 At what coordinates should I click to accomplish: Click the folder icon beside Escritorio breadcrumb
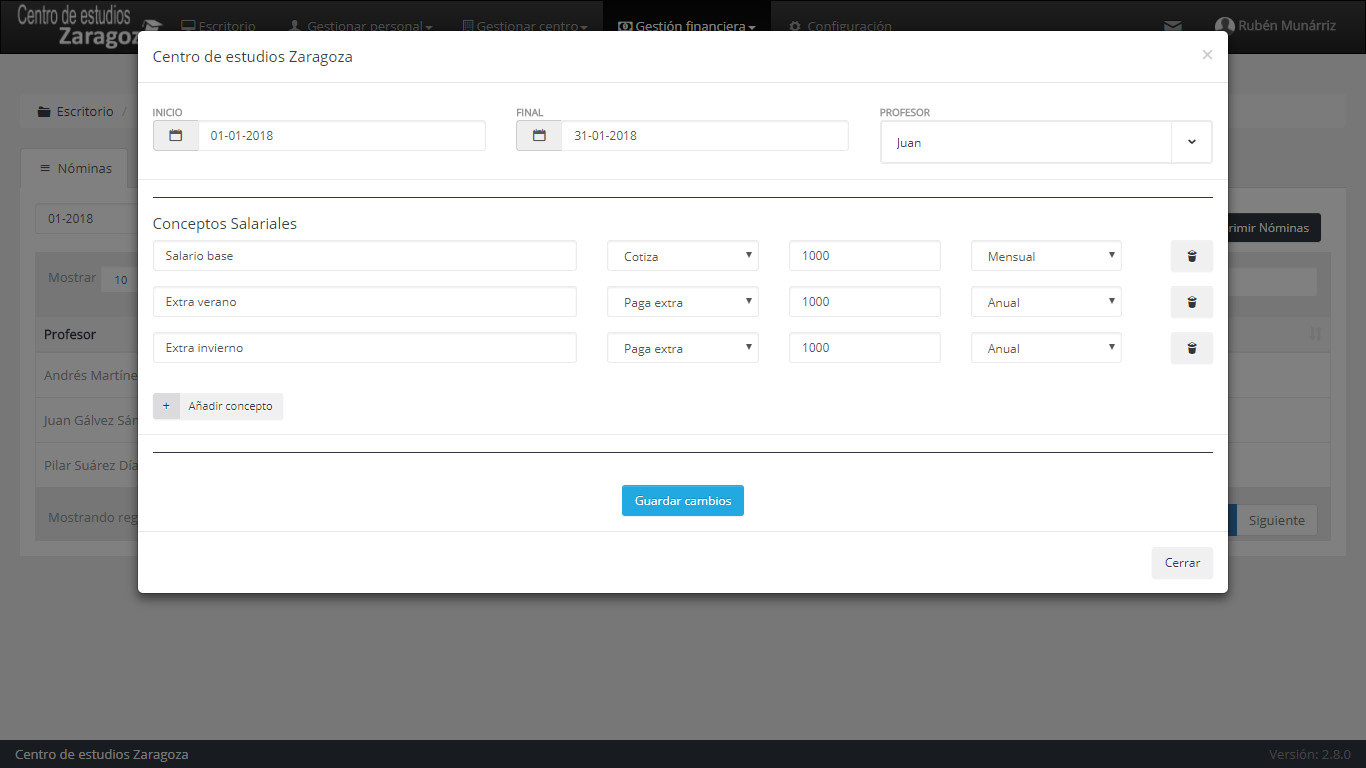click(x=44, y=112)
